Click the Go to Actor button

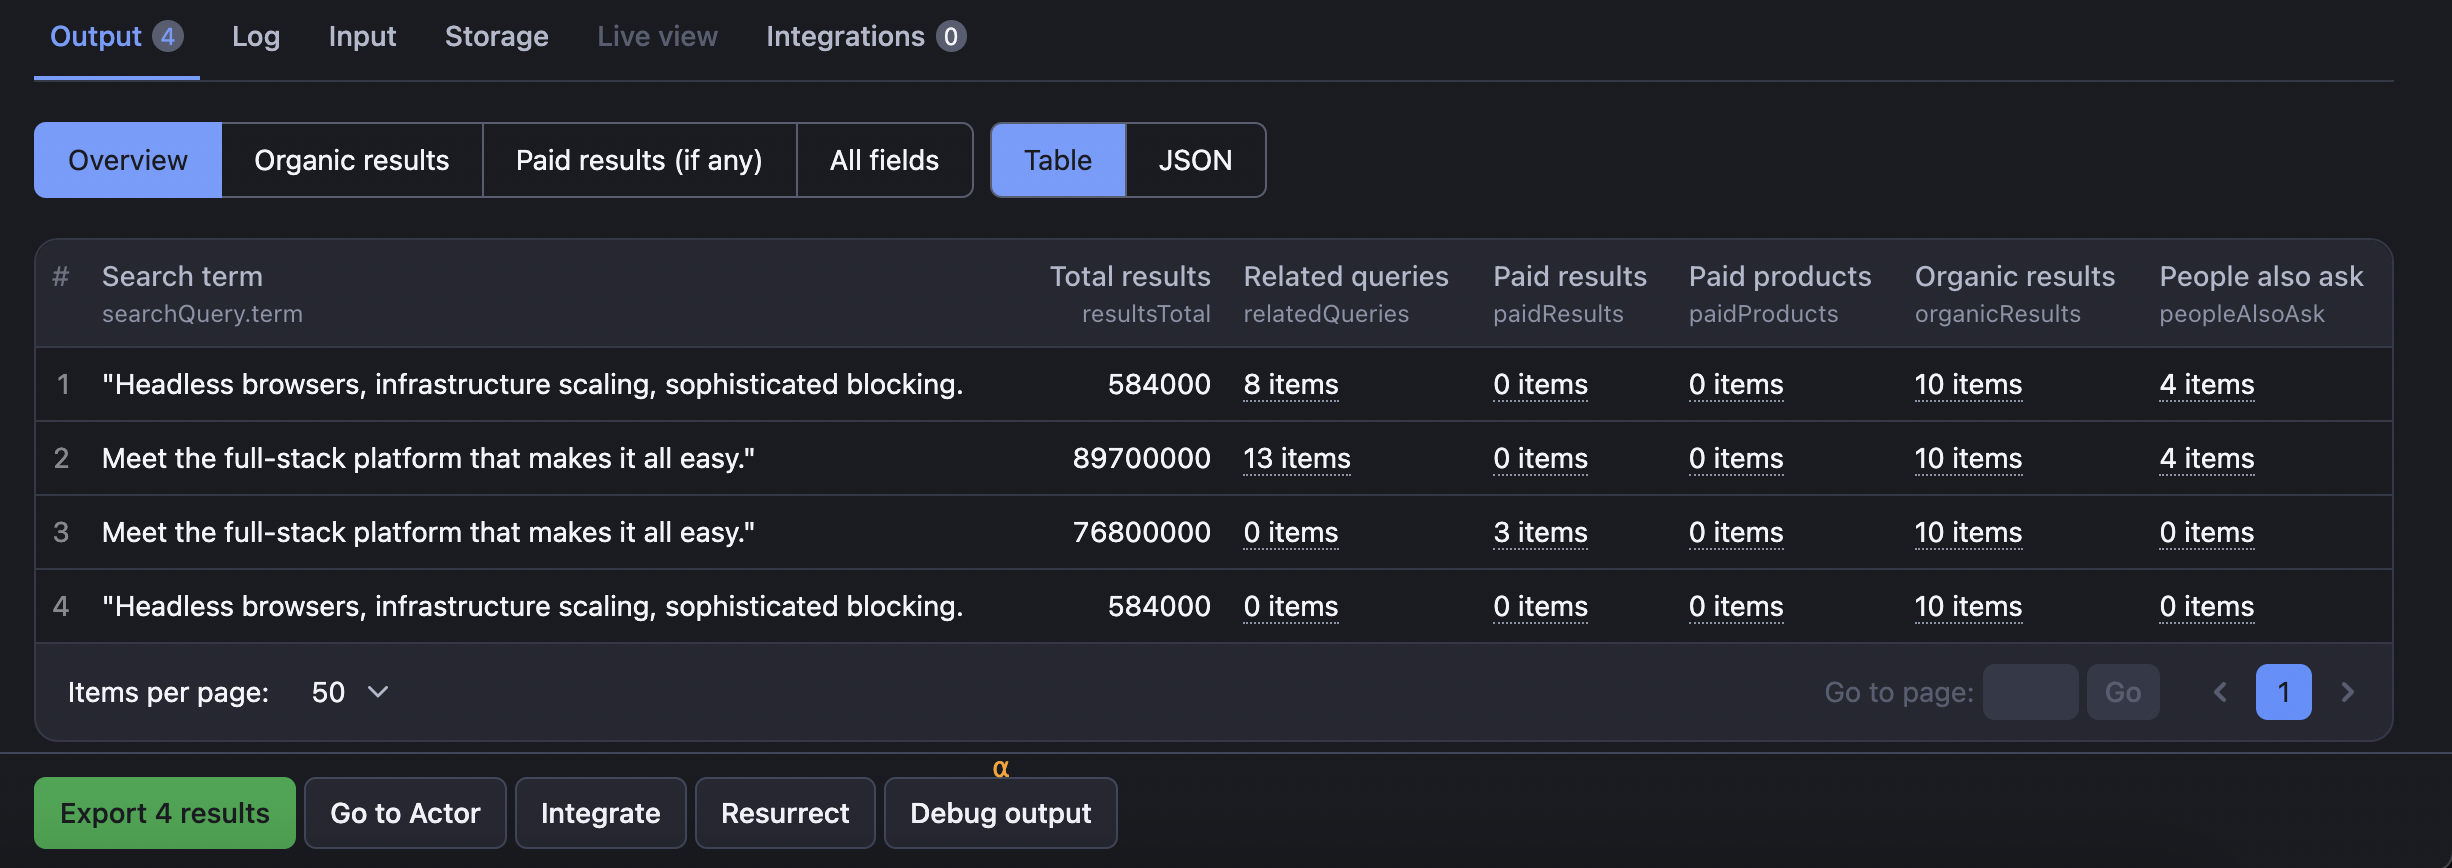pyautogui.click(x=405, y=813)
